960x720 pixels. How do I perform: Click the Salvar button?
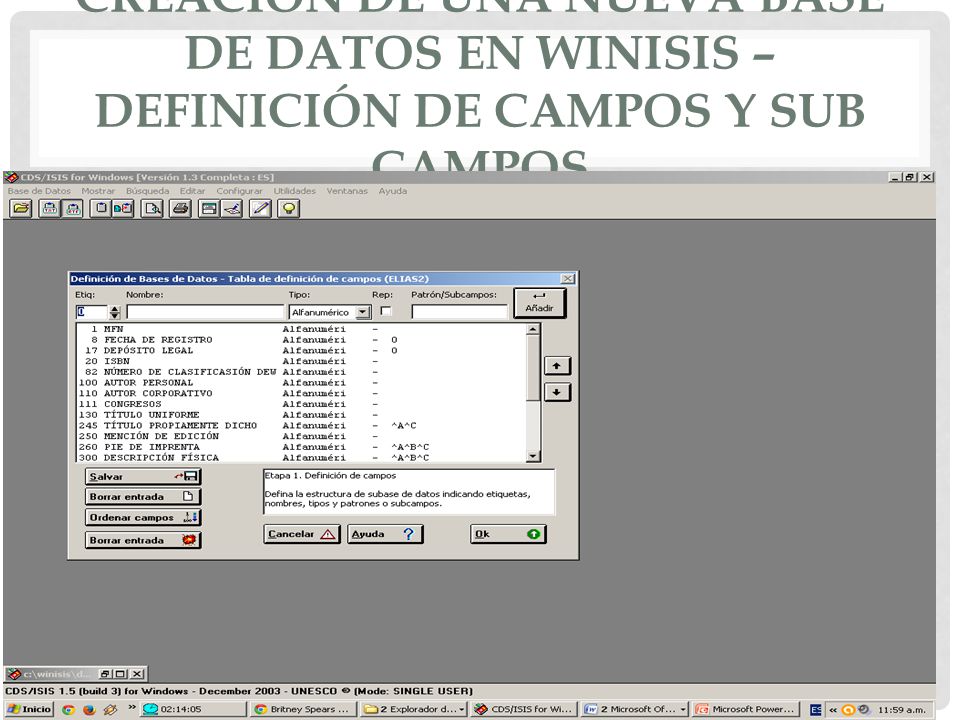tap(143, 476)
